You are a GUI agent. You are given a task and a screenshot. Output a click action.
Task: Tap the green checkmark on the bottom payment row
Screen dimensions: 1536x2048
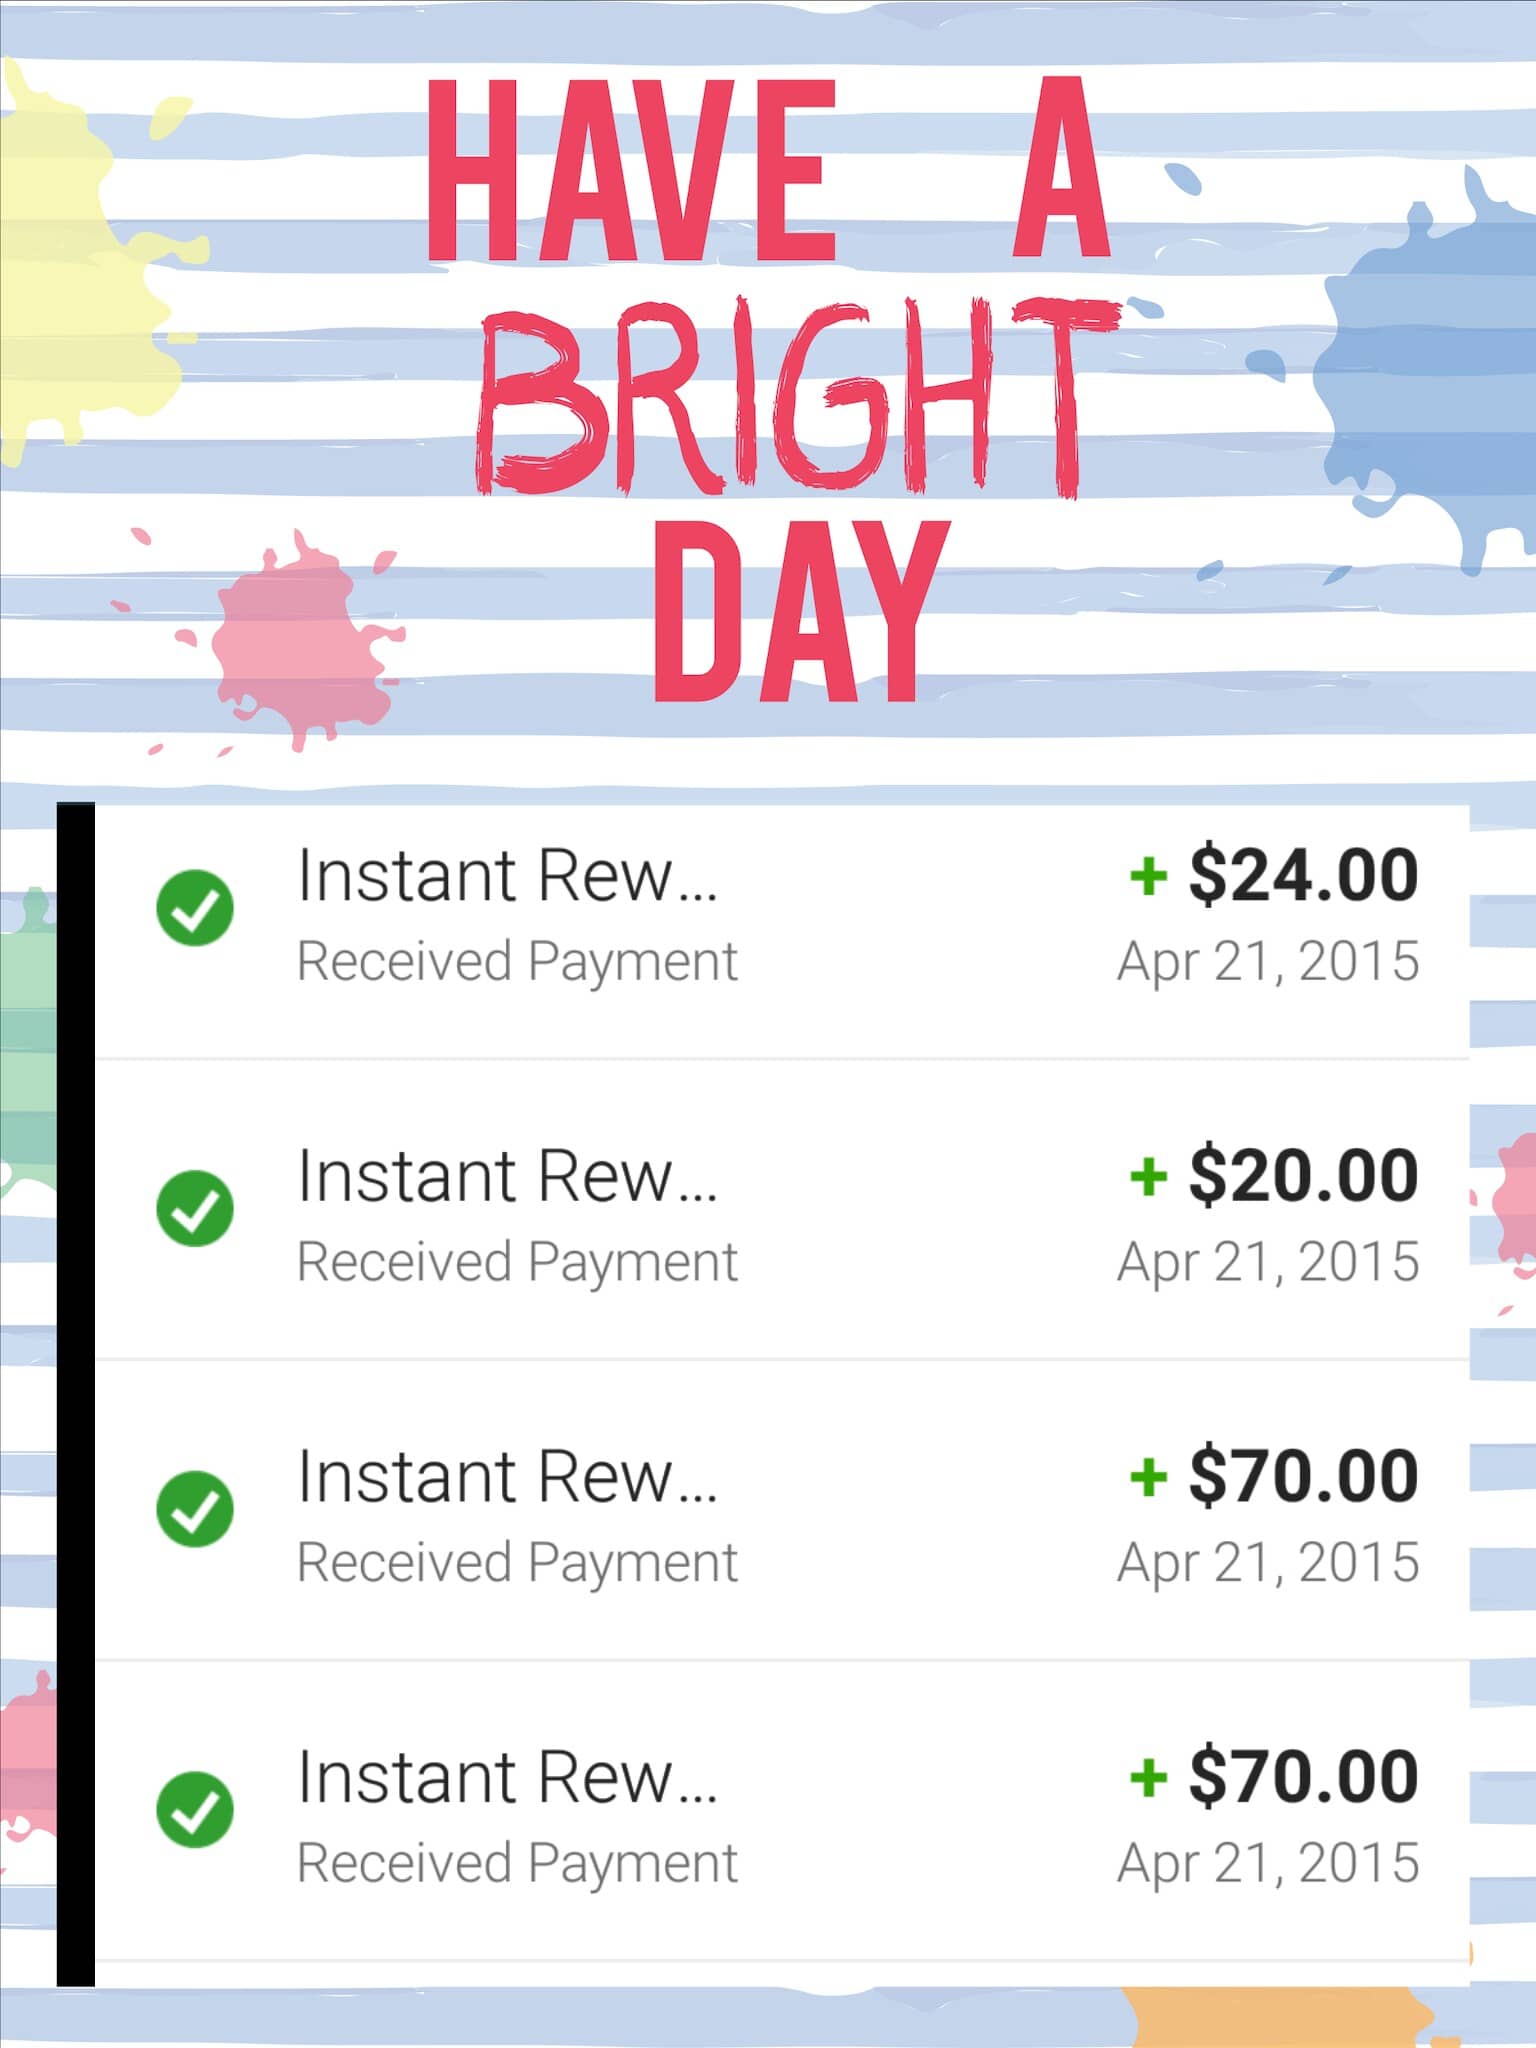click(195, 1810)
